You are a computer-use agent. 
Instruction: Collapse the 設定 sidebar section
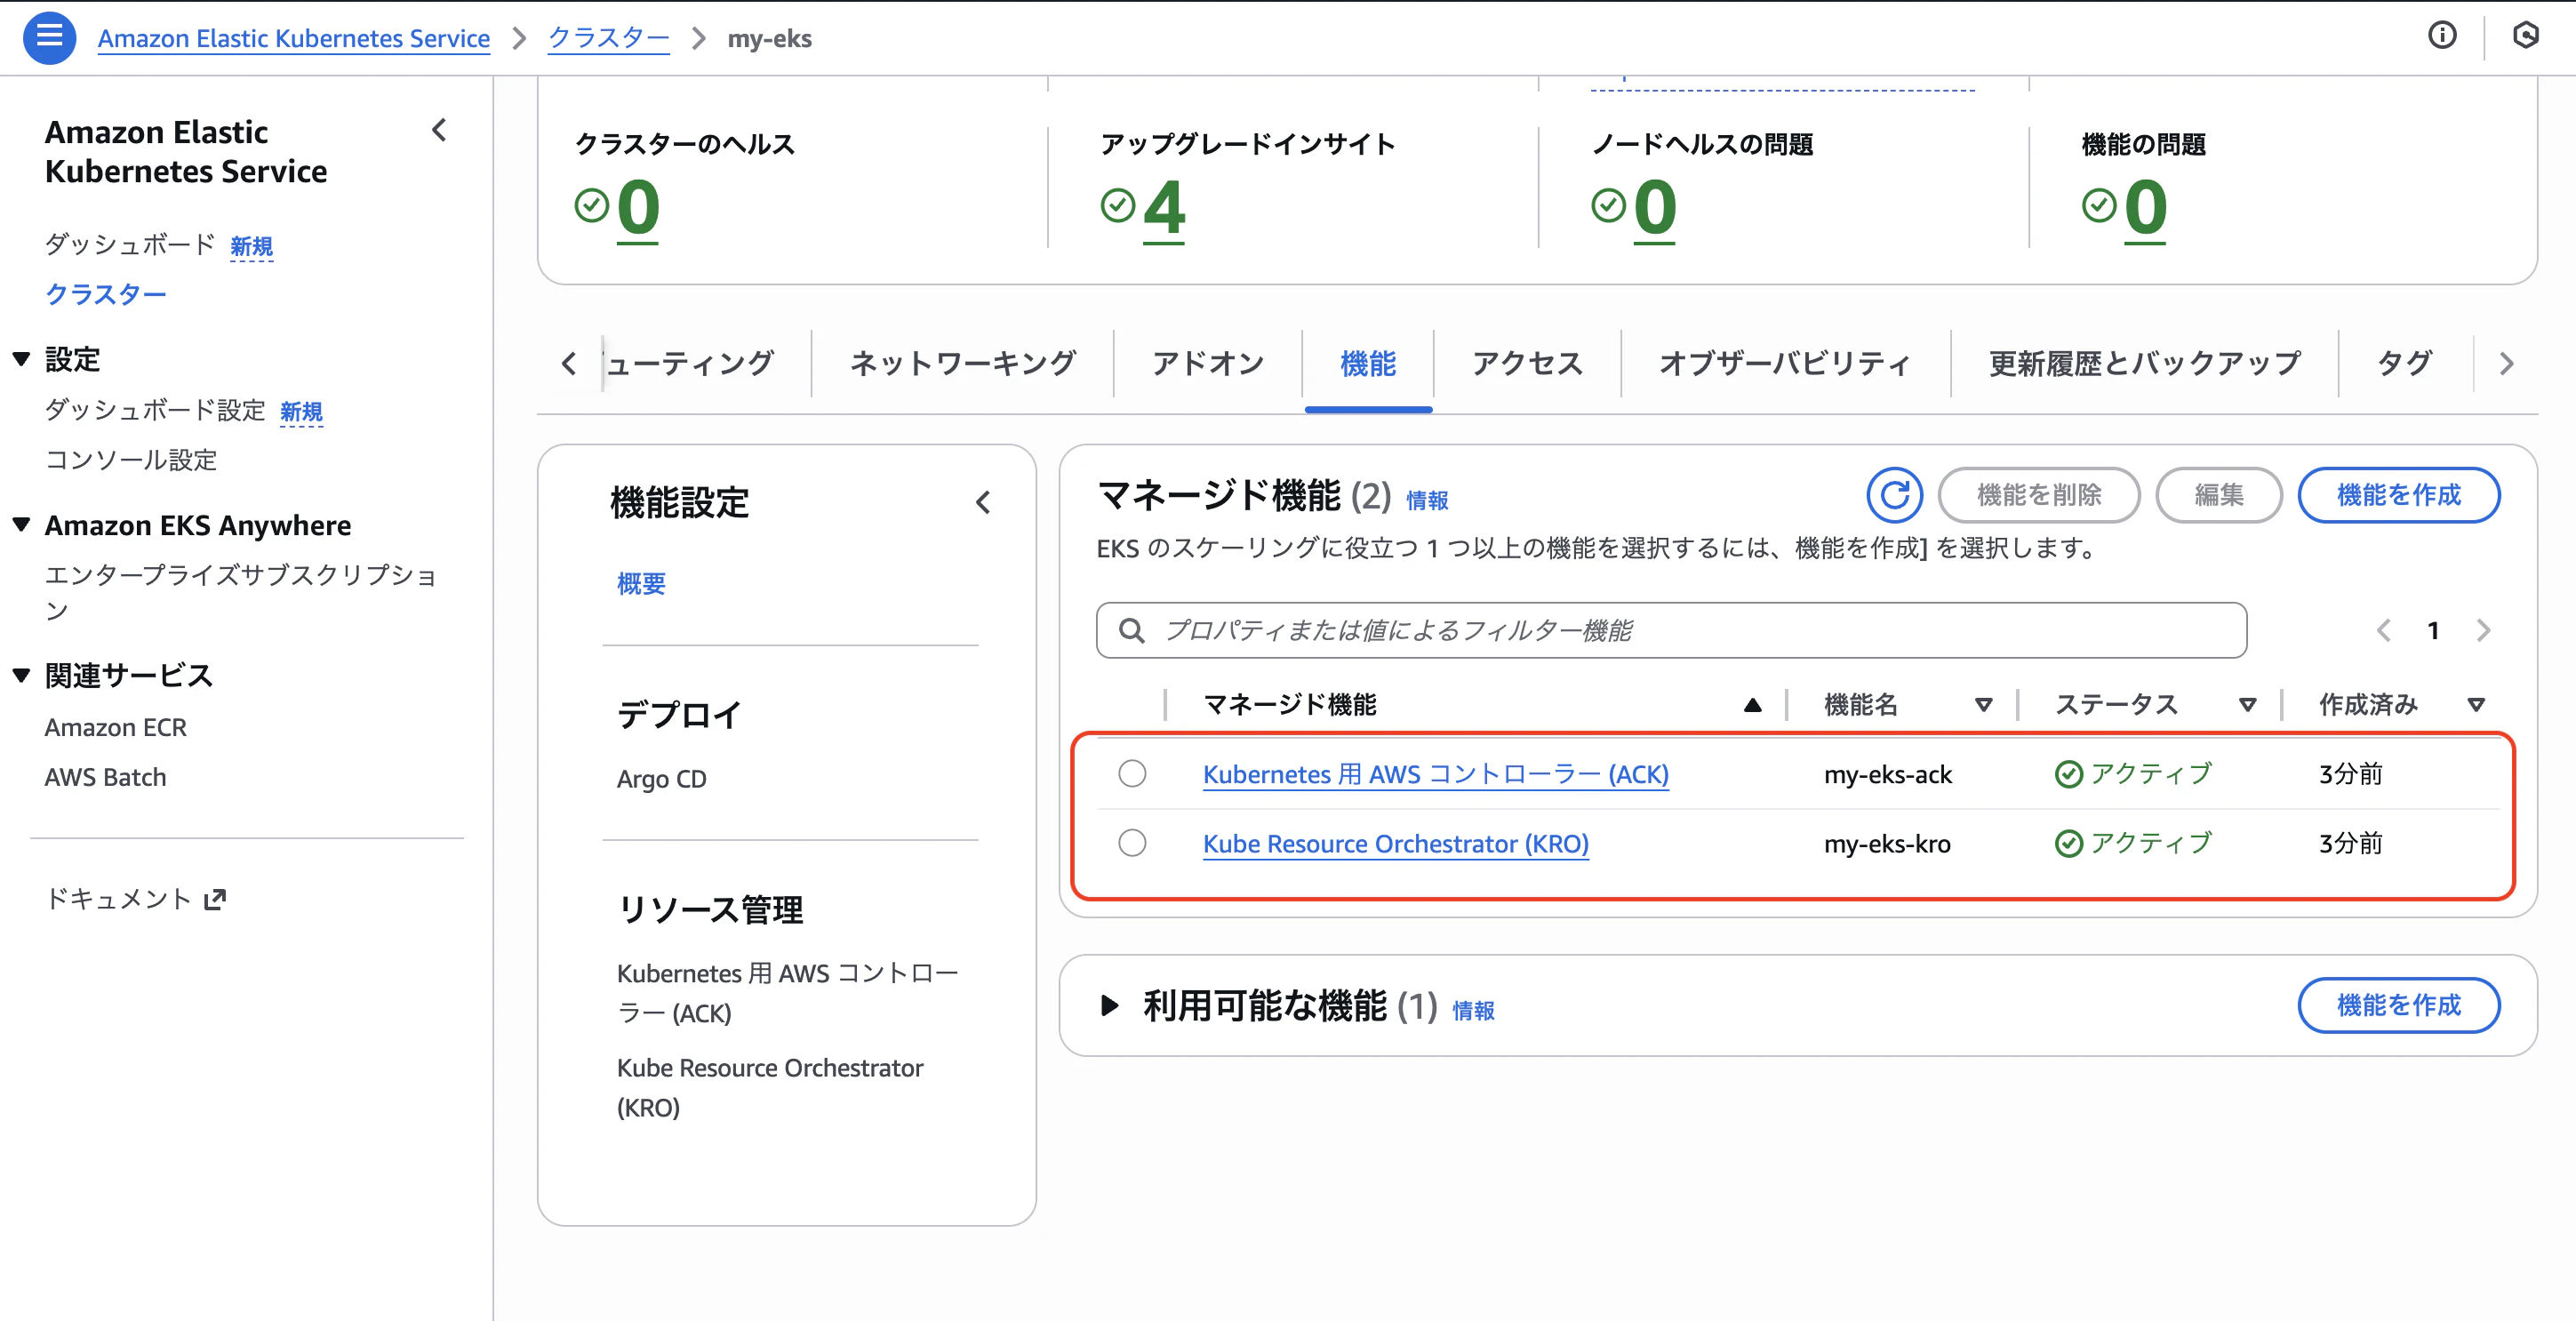[x=21, y=358]
